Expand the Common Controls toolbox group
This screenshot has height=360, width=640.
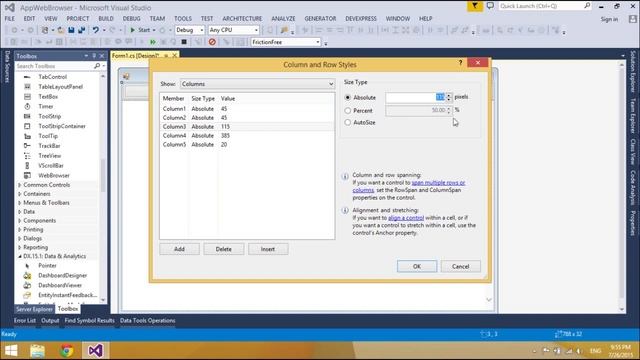point(20,185)
